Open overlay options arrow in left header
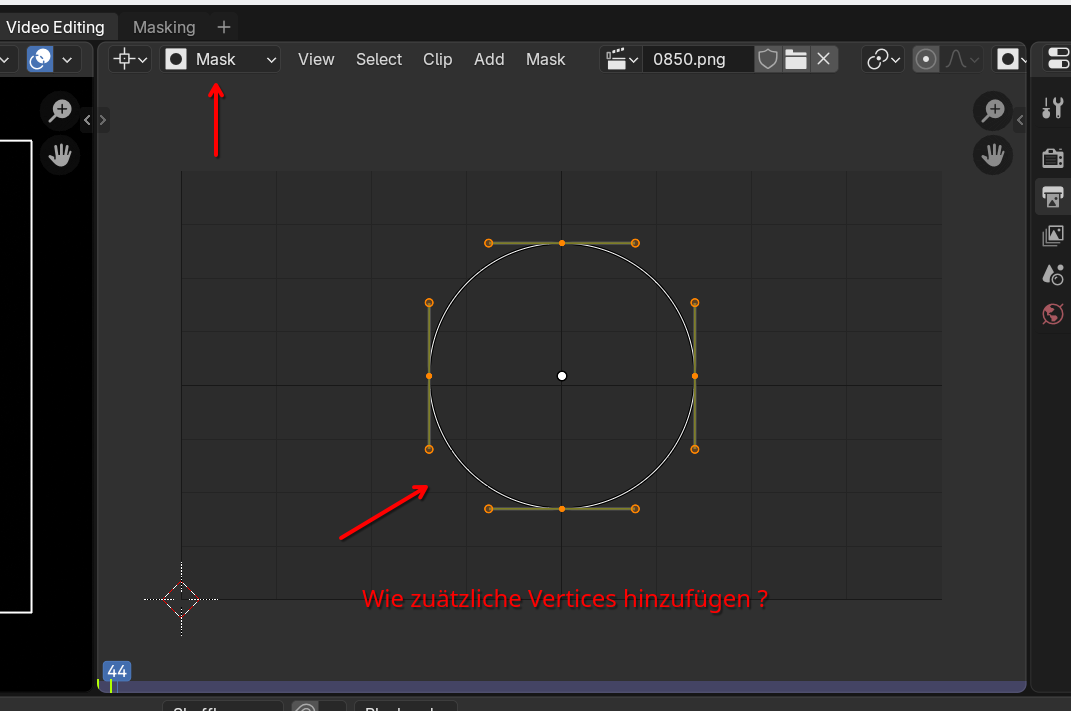 [67, 59]
